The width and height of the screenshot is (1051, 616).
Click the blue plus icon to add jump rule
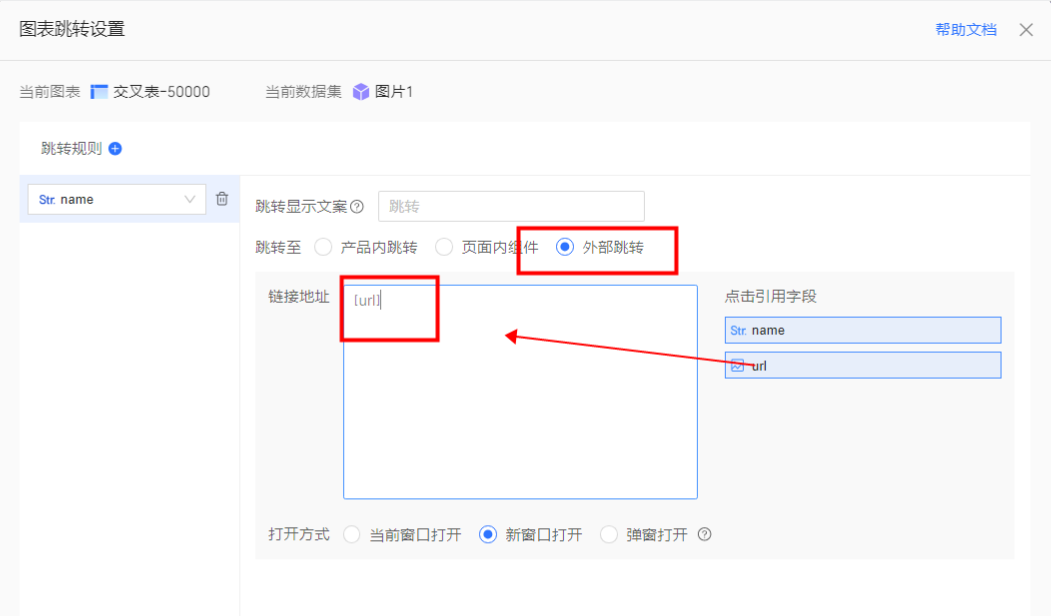[x=115, y=149]
